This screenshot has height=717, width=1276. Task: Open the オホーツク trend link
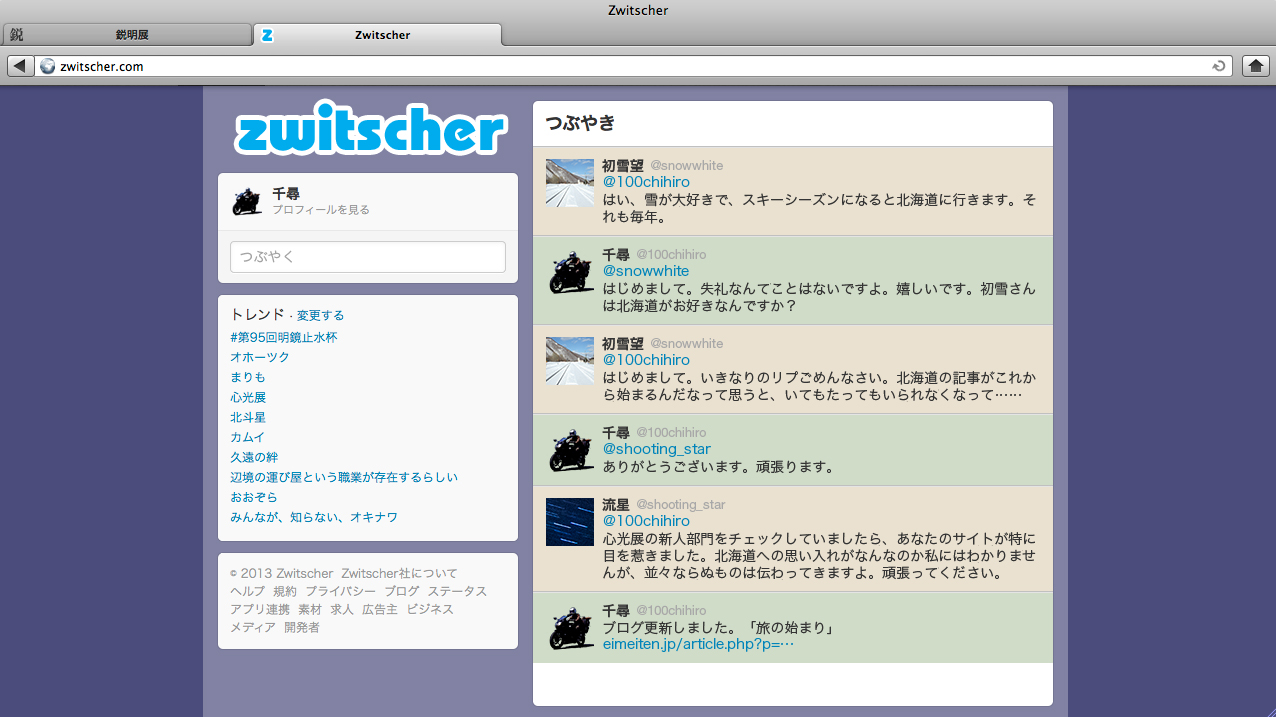pos(260,357)
